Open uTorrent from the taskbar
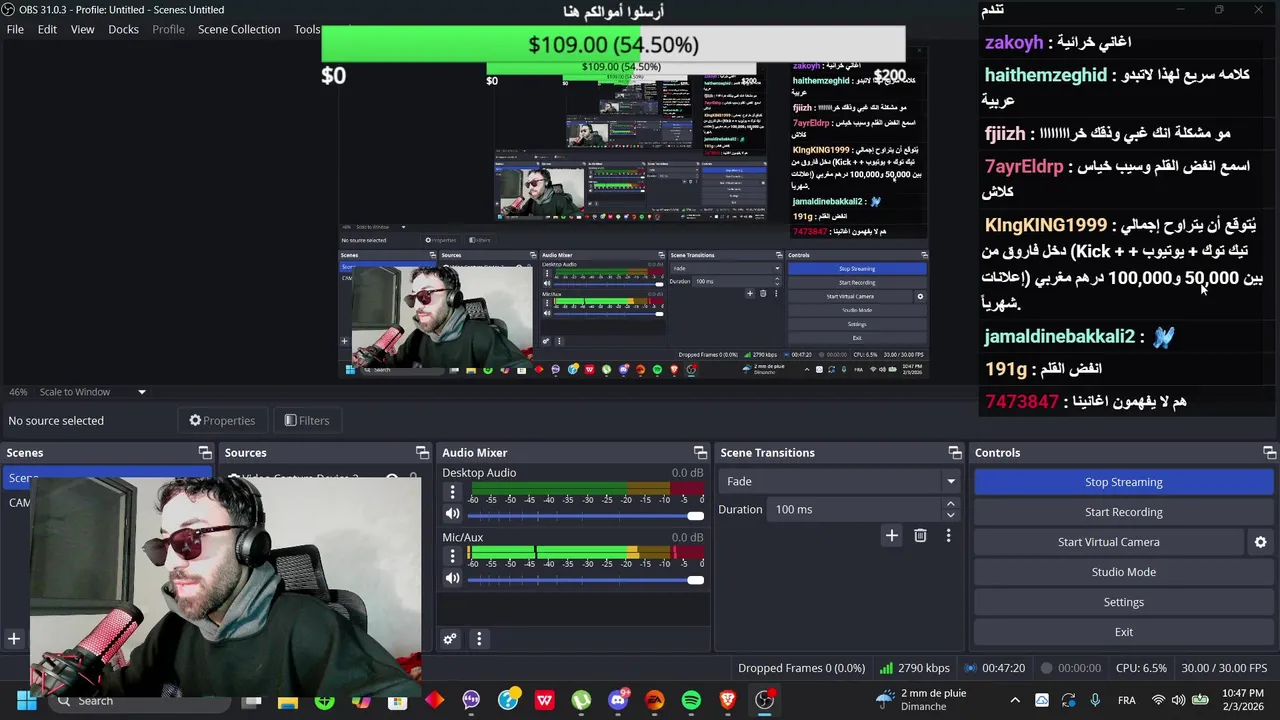Image resolution: width=1280 pixels, height=720 pixels. [581, 701]
